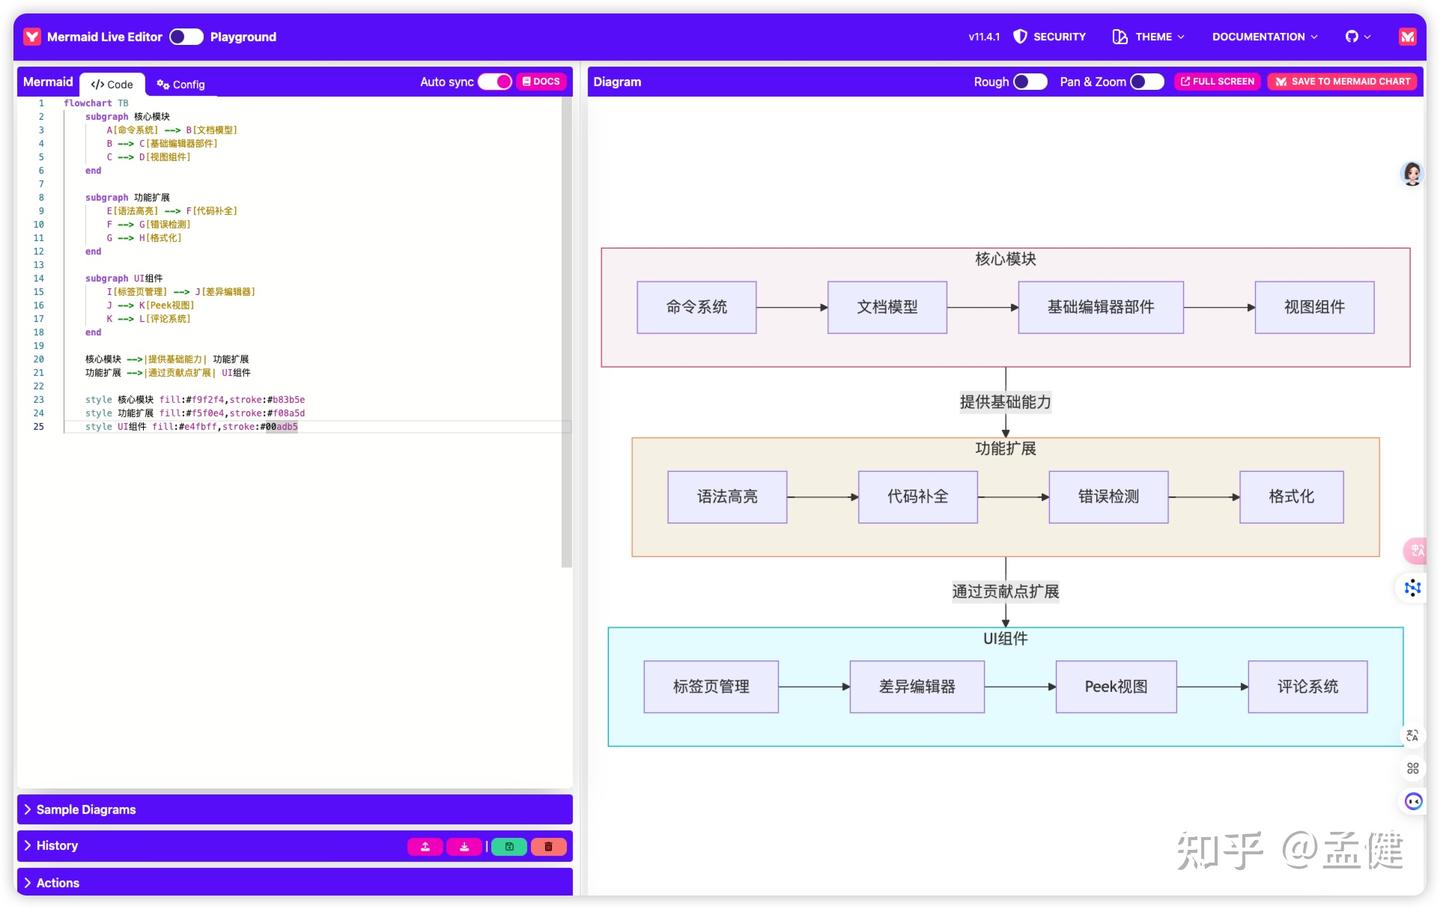Open the GitHub repository icon in the navbar

coord(1352,36)
